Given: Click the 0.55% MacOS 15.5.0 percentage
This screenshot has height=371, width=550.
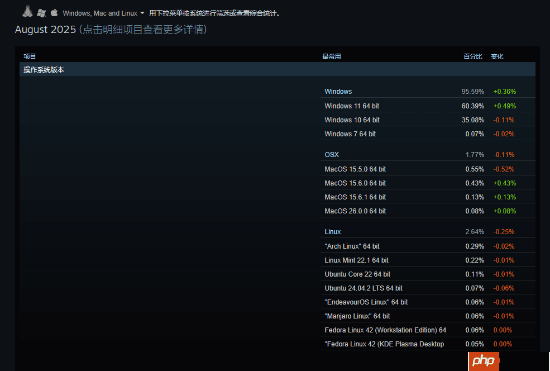Looking at the screenshot, I should pyautogui.click(x=475, y=169).
